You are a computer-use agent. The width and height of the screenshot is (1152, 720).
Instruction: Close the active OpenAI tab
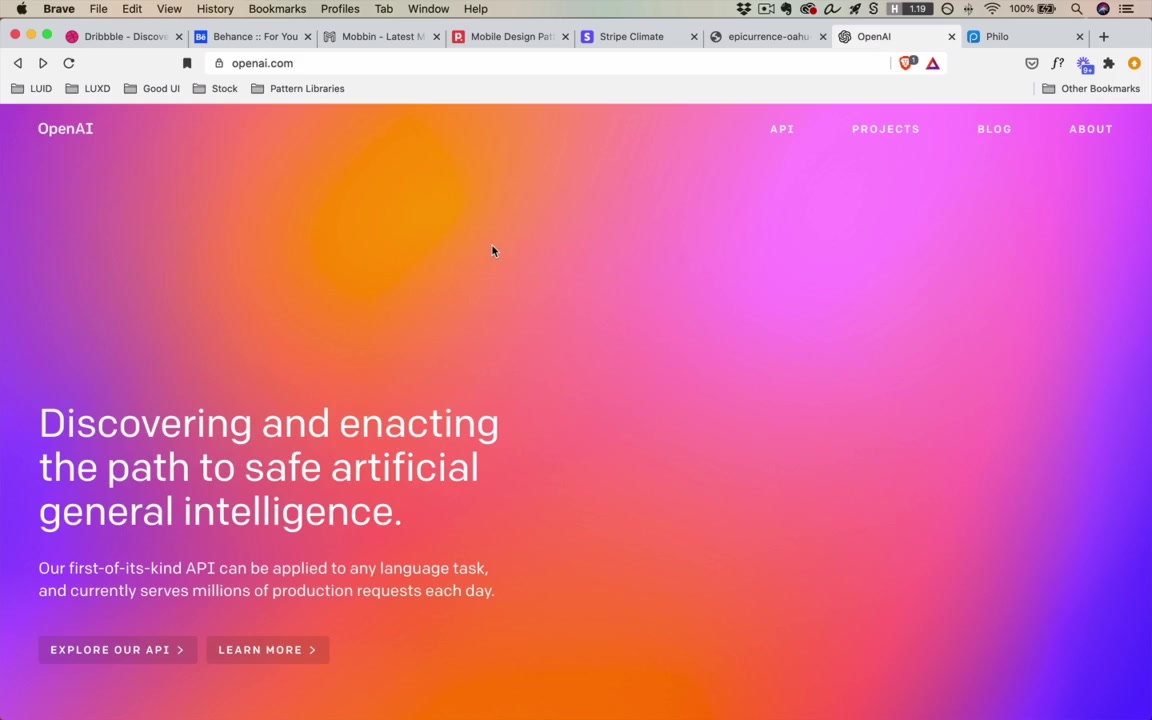(951, 37)
